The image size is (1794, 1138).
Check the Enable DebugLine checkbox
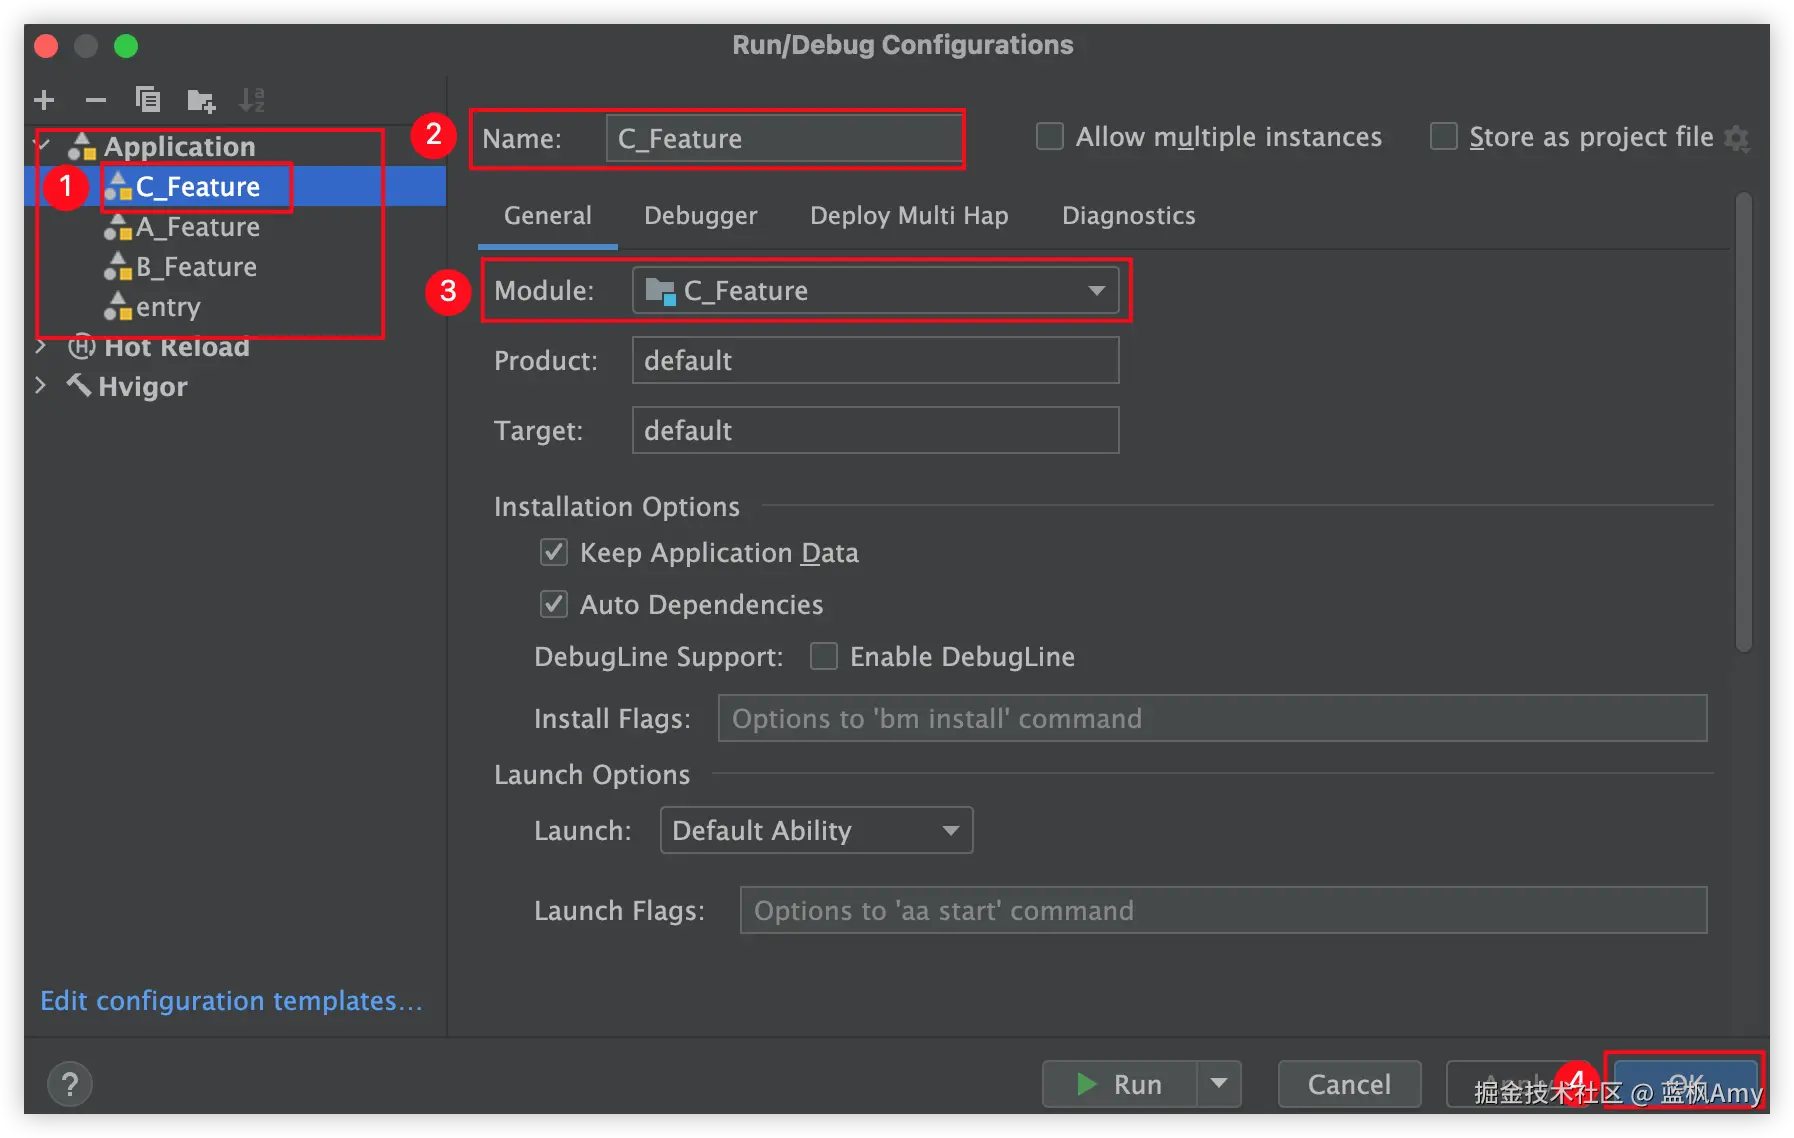tap(824, 656)
